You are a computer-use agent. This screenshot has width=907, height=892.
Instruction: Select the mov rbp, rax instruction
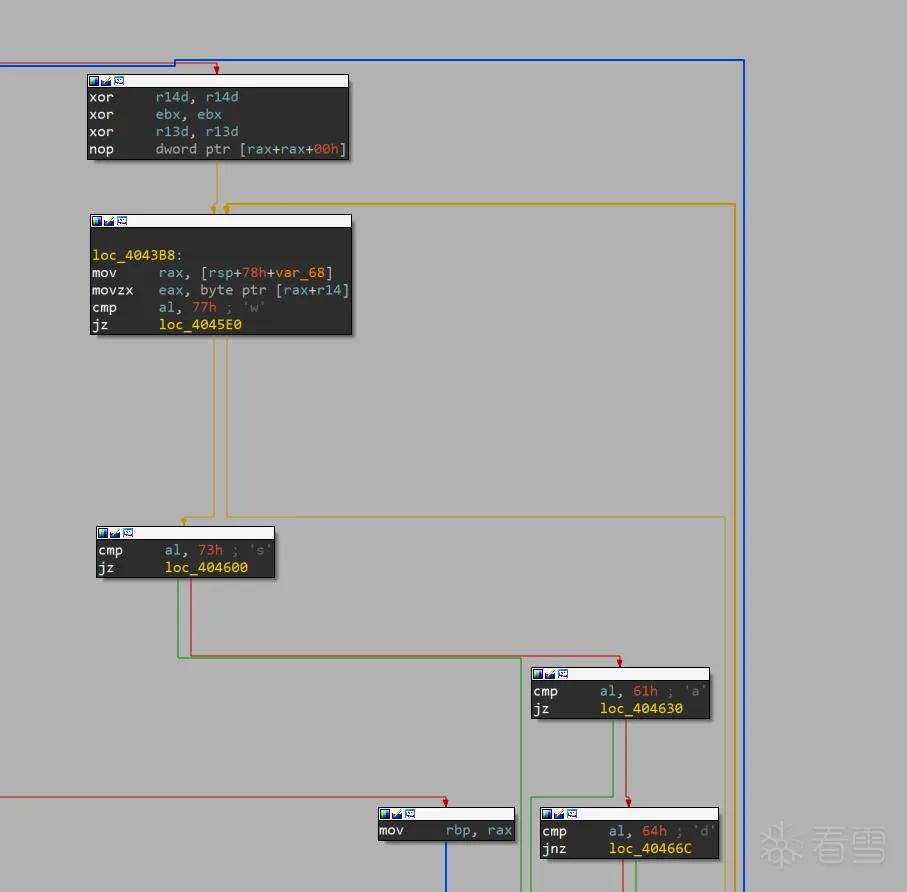pos(446,831)
